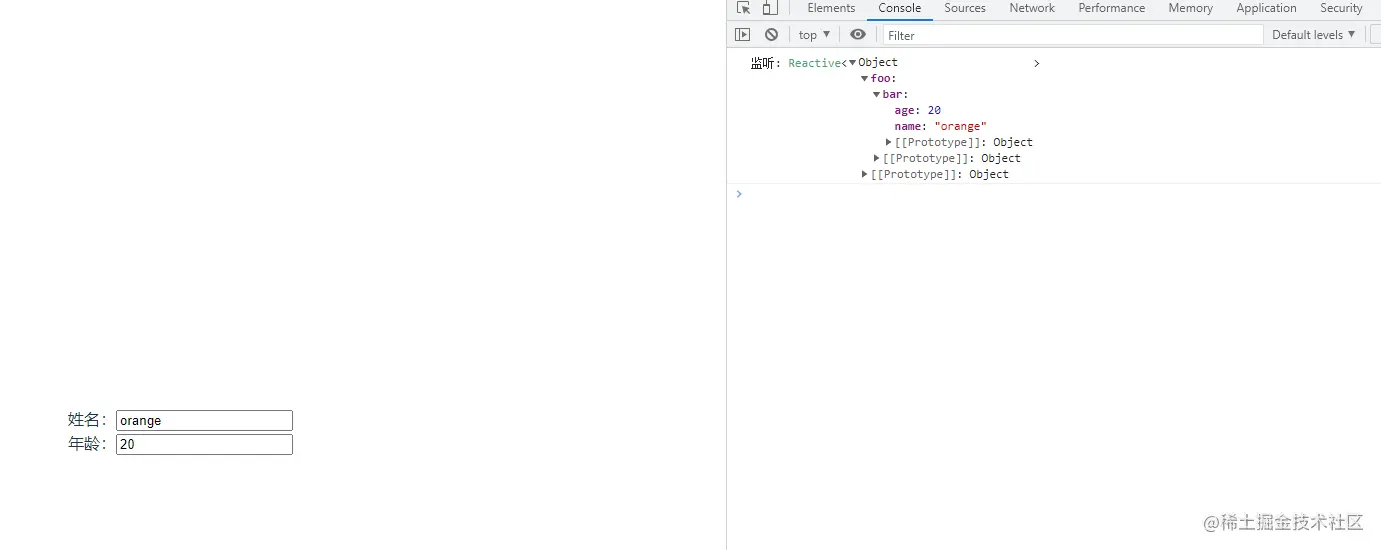Switch to the Memory tab
1381x550 pixels.
pos(1190,8)
